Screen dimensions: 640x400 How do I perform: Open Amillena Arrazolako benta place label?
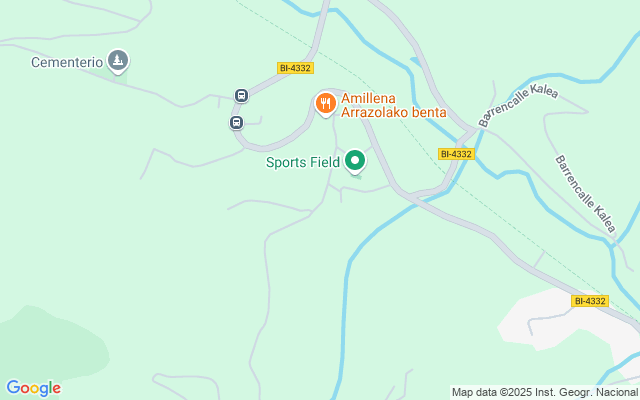(x=393, y=105)
